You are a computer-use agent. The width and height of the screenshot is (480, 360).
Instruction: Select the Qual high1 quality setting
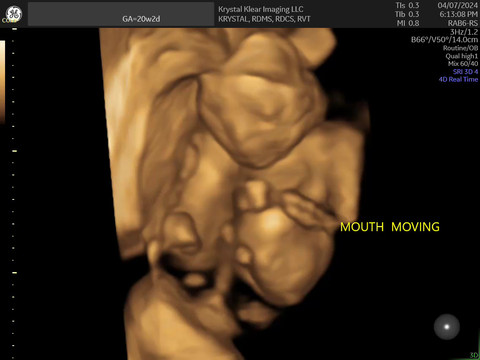tap(462, 56)
